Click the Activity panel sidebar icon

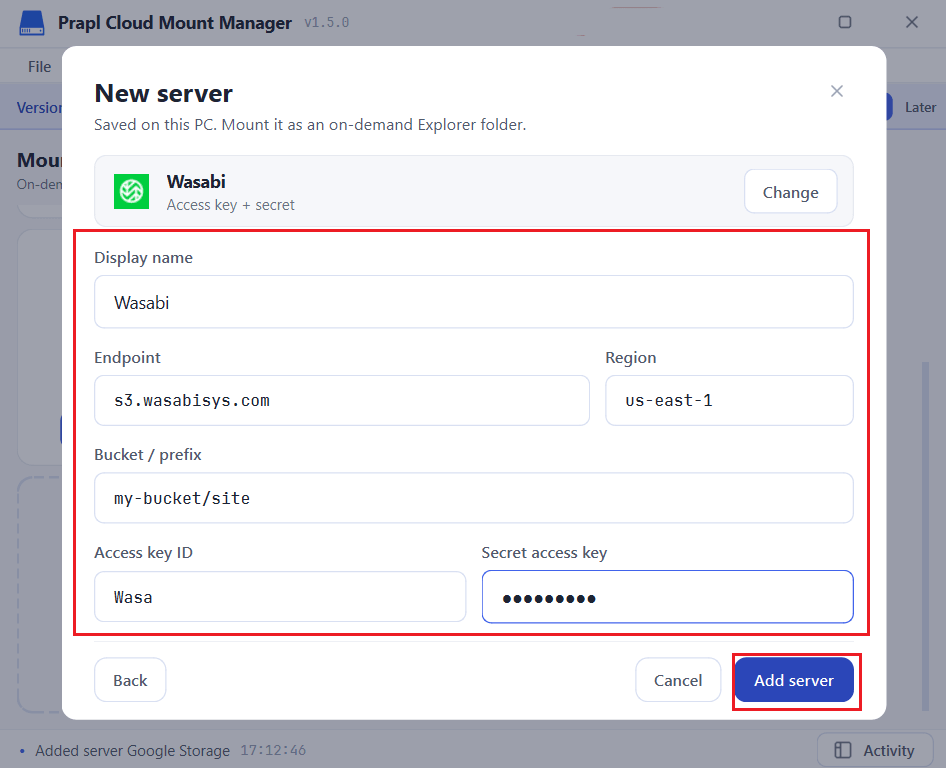[x=842, y=750]
